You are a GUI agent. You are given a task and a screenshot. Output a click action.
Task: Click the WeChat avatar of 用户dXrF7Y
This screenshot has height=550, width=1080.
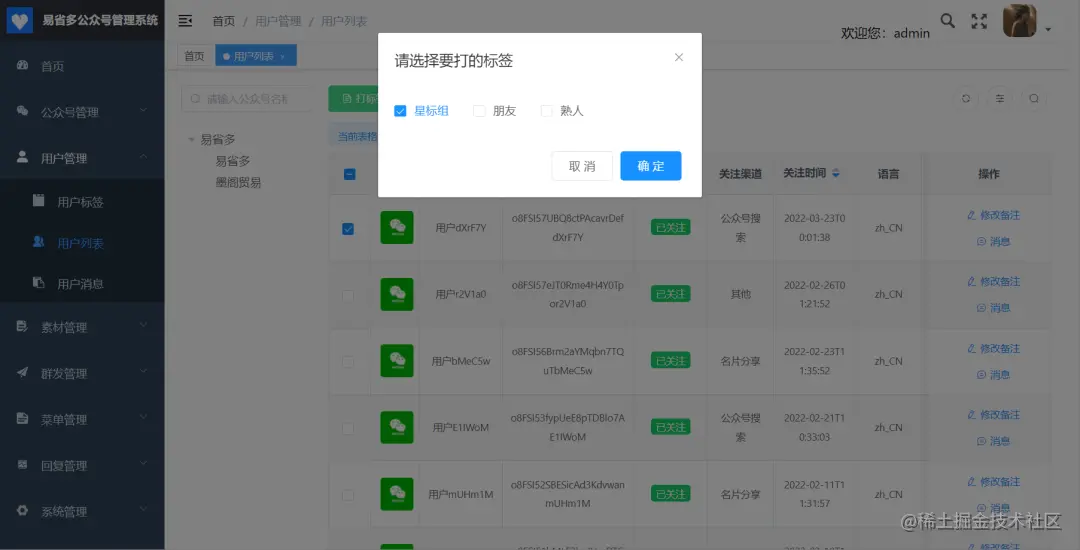pyautogui.click(x=397, y=227)
